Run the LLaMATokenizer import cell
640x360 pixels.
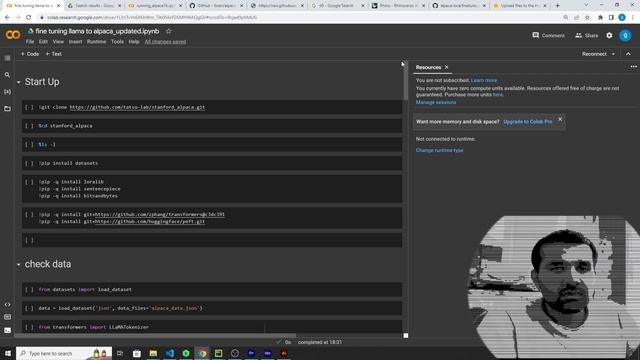tap(29, 327)
